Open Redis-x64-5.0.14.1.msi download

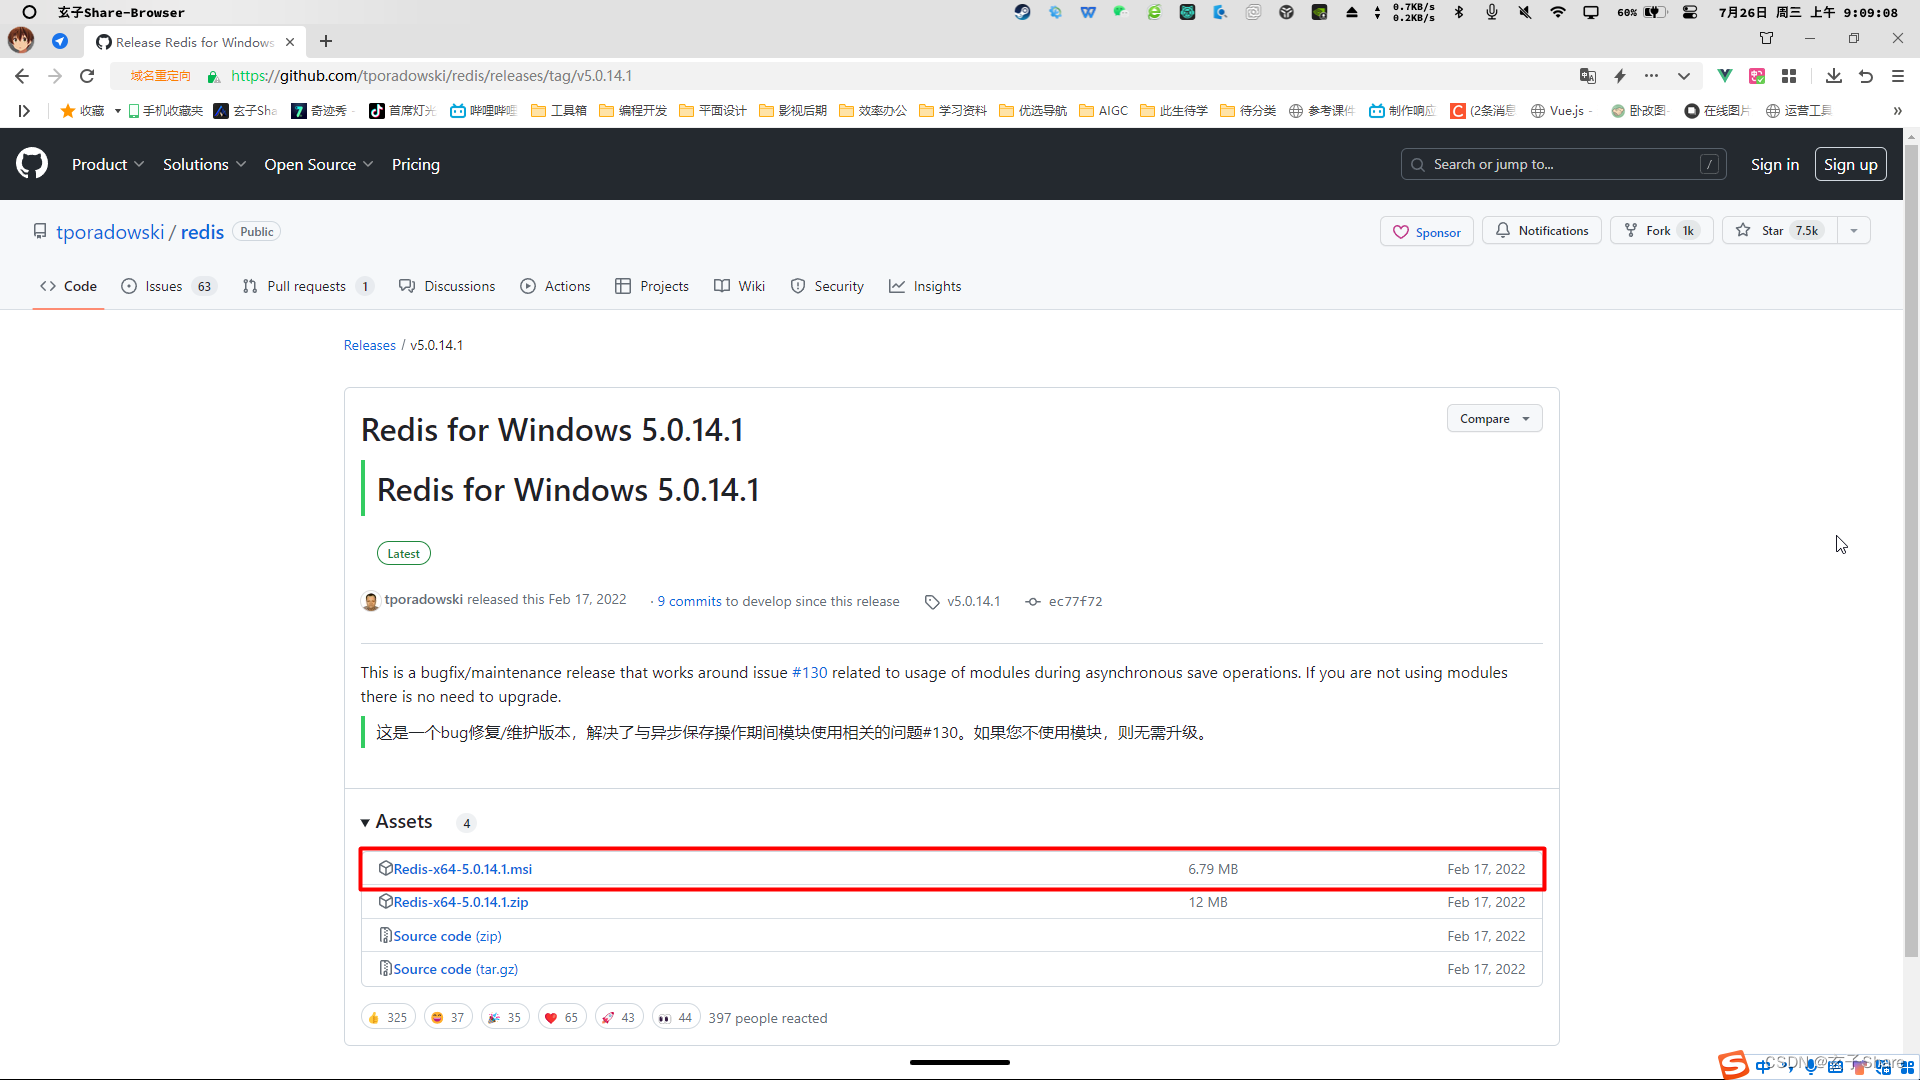[x=463, y=868]
